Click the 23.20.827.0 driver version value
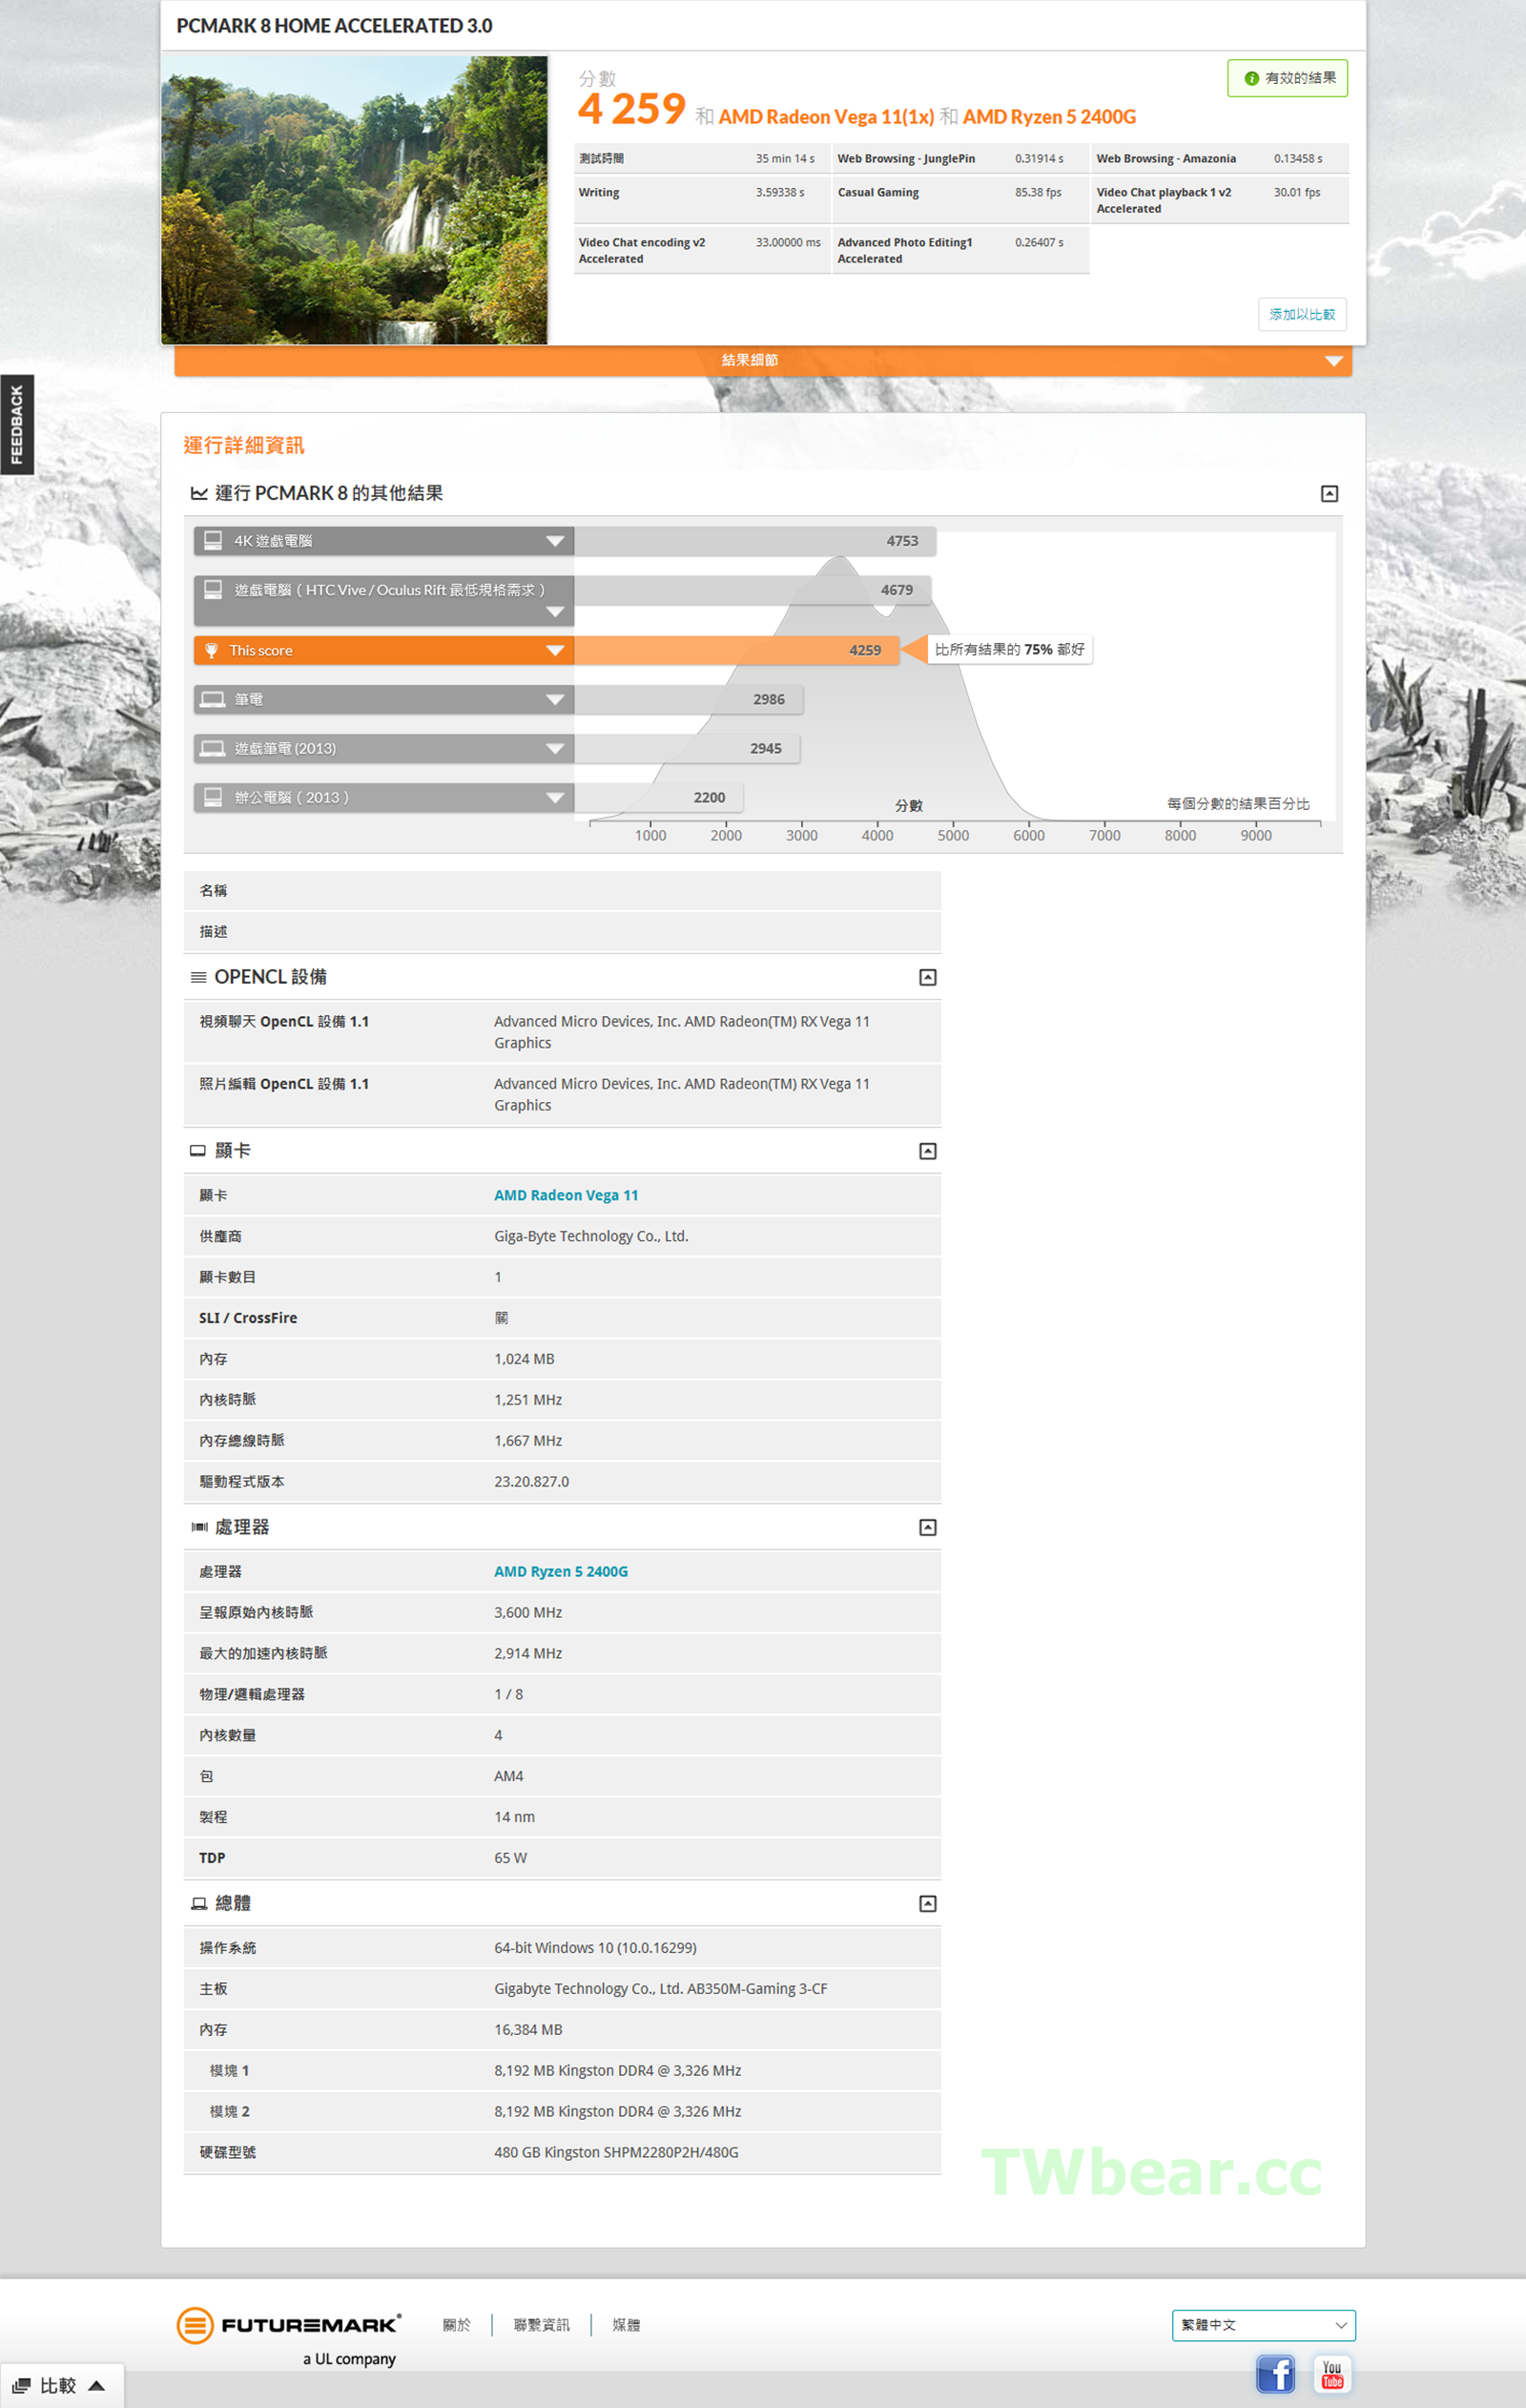The image size is (1526, 2408). tap(531, 1481)
